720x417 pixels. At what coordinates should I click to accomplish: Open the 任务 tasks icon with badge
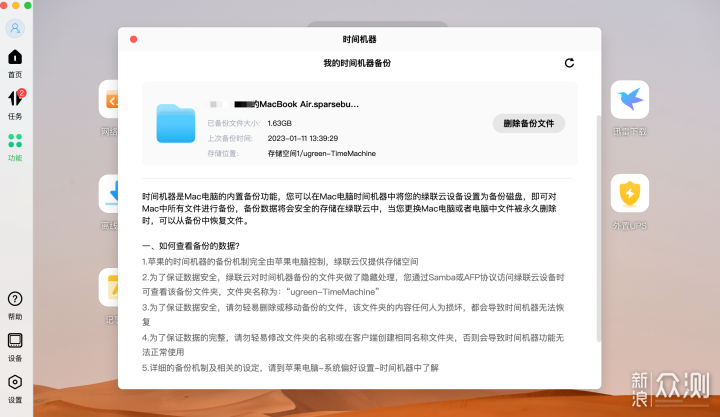(x=16, y=98)
